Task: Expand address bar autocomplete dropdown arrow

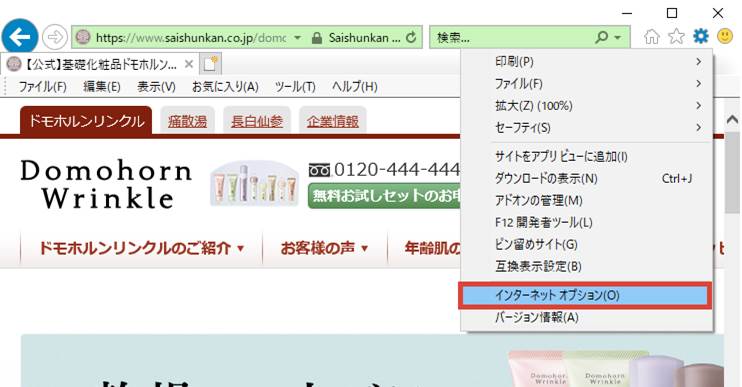Action: 298,37
